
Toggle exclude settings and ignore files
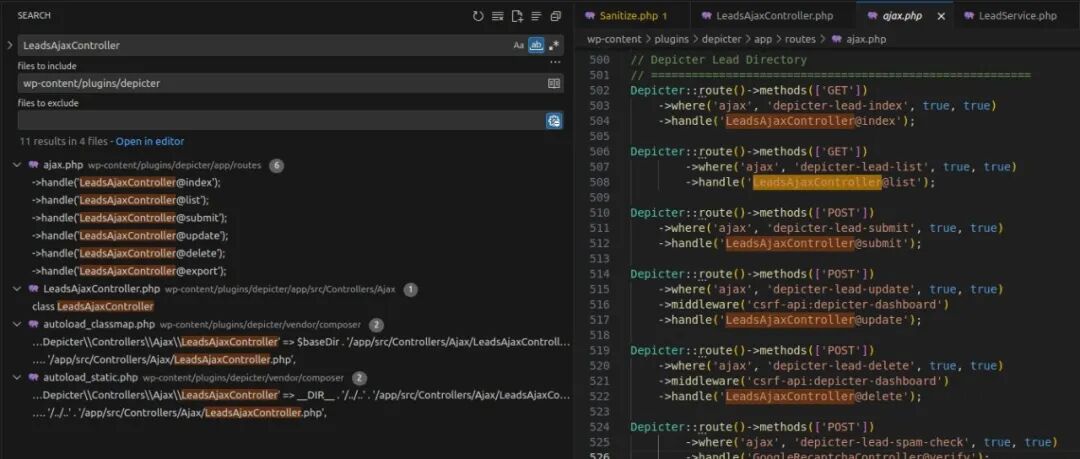(x=554, y=121)
